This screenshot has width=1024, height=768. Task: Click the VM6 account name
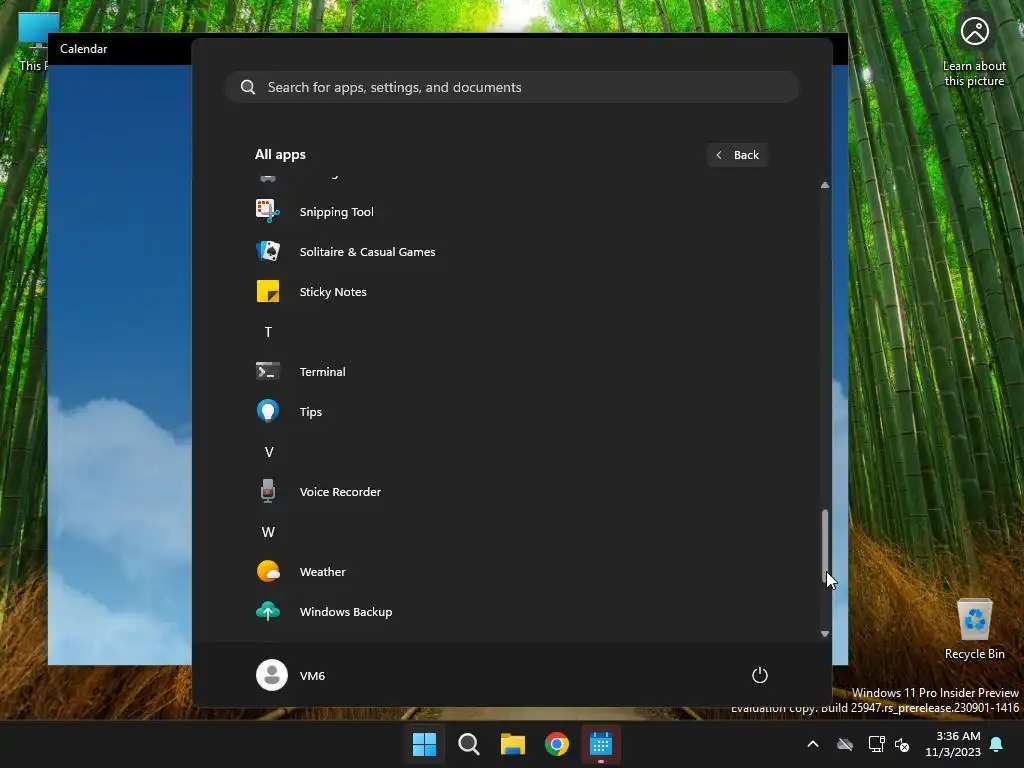click(312, 675)
